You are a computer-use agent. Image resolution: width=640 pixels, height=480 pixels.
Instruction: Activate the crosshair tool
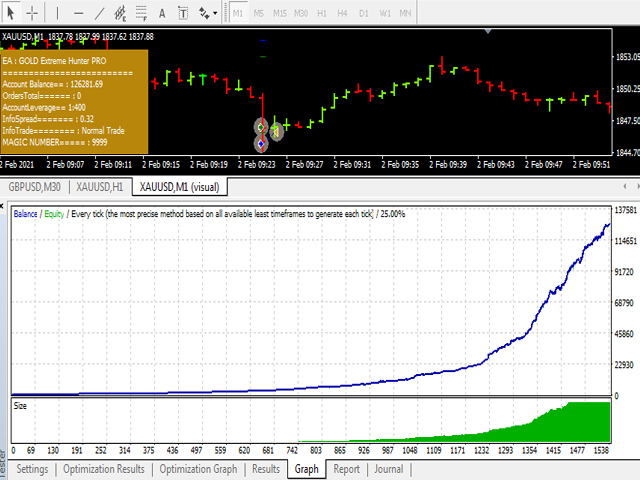click(x=32, y=13)
